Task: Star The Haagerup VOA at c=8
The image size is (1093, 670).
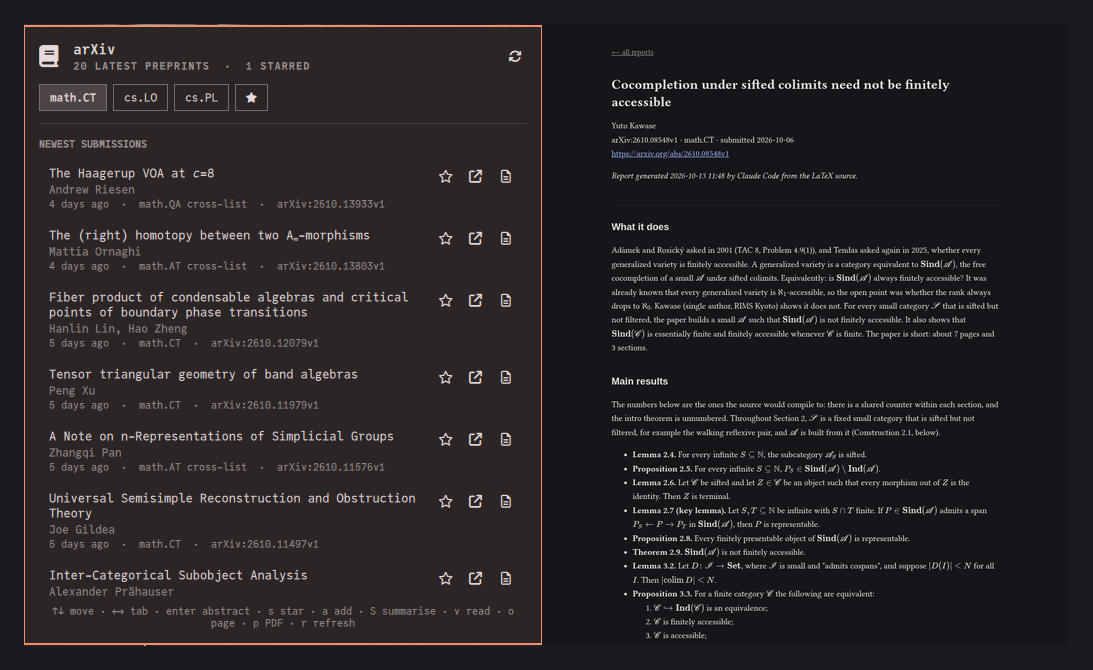Action: point(445,176)
